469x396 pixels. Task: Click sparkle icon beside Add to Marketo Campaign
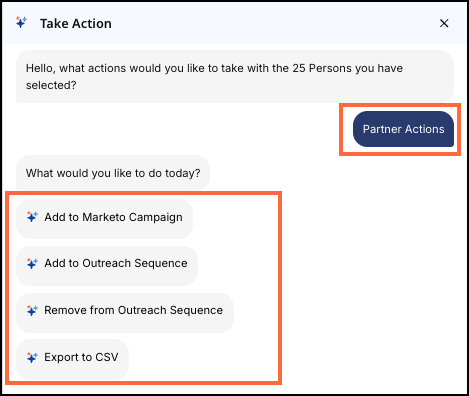pos(32,217)
